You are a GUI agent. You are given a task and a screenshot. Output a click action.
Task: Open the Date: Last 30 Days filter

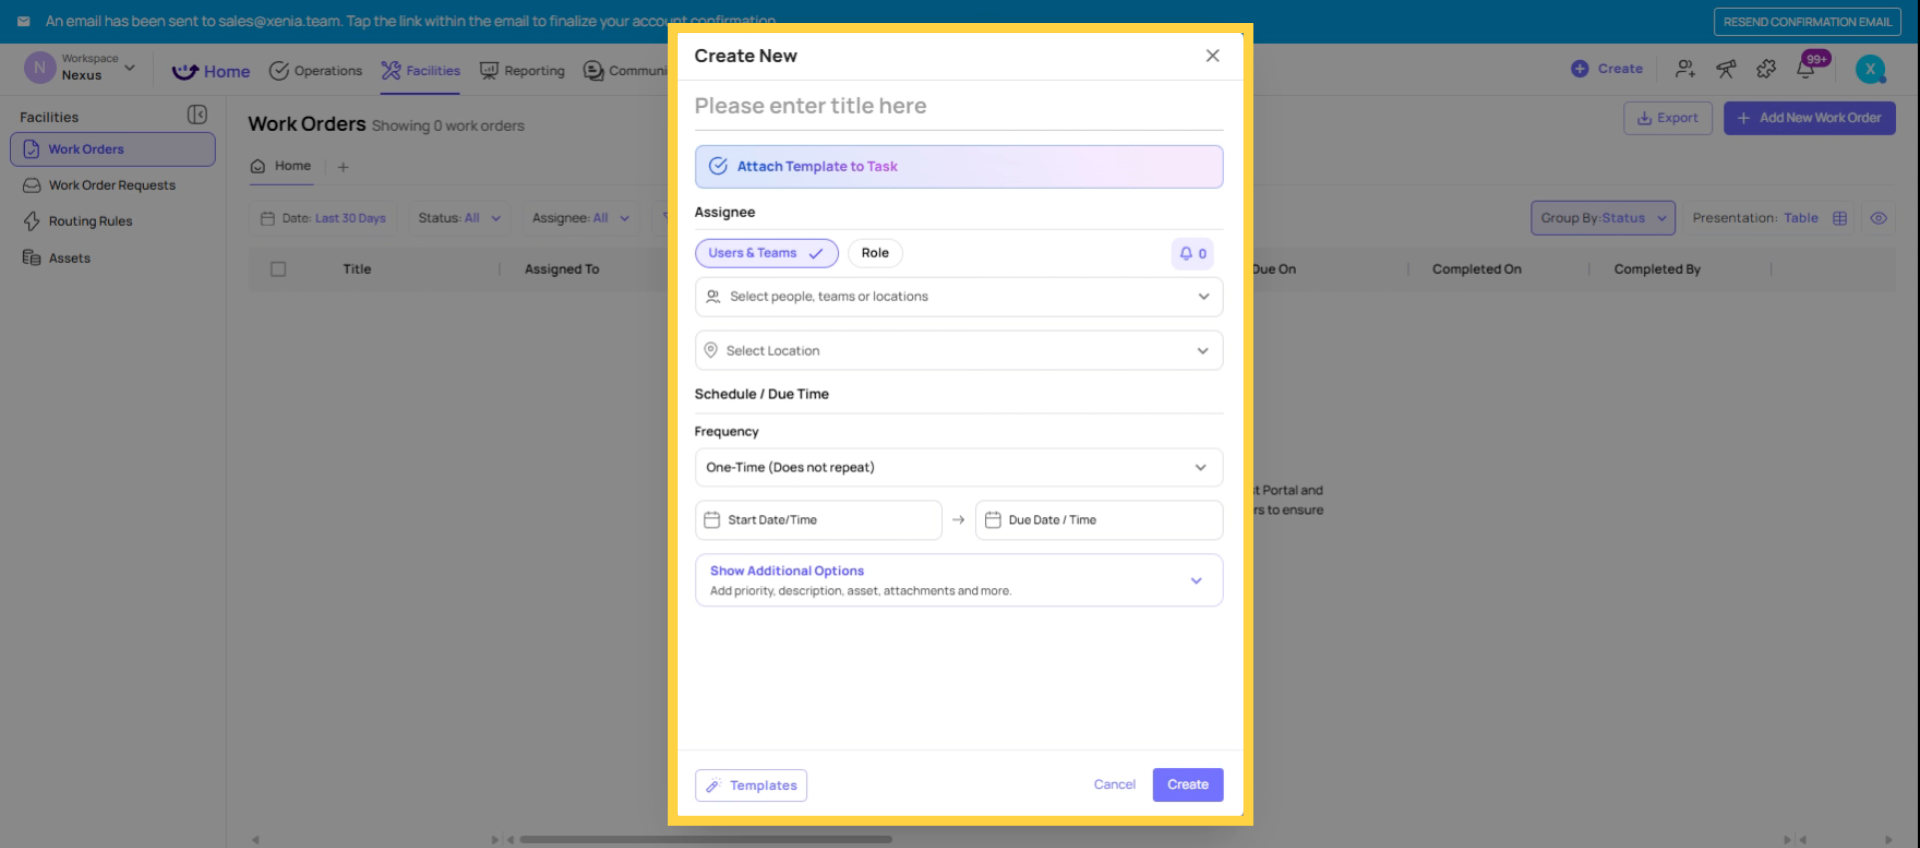coord(323,218)
